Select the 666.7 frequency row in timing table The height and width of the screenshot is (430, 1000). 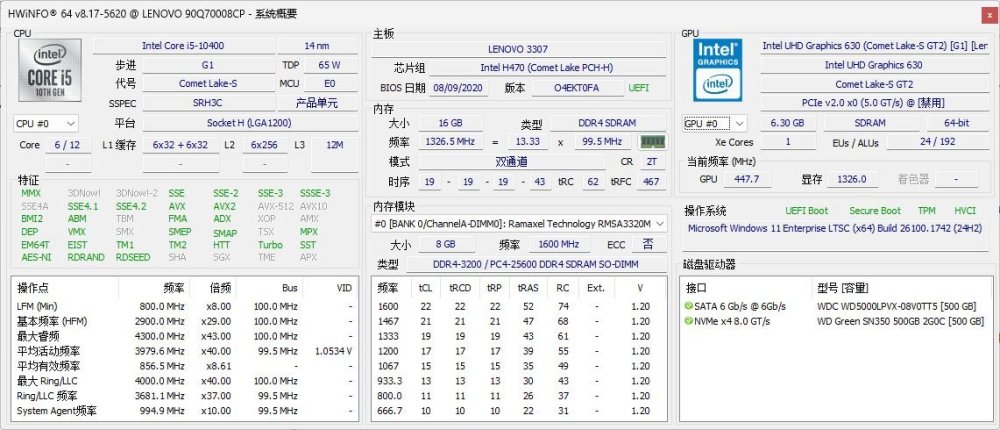(519, 411)
